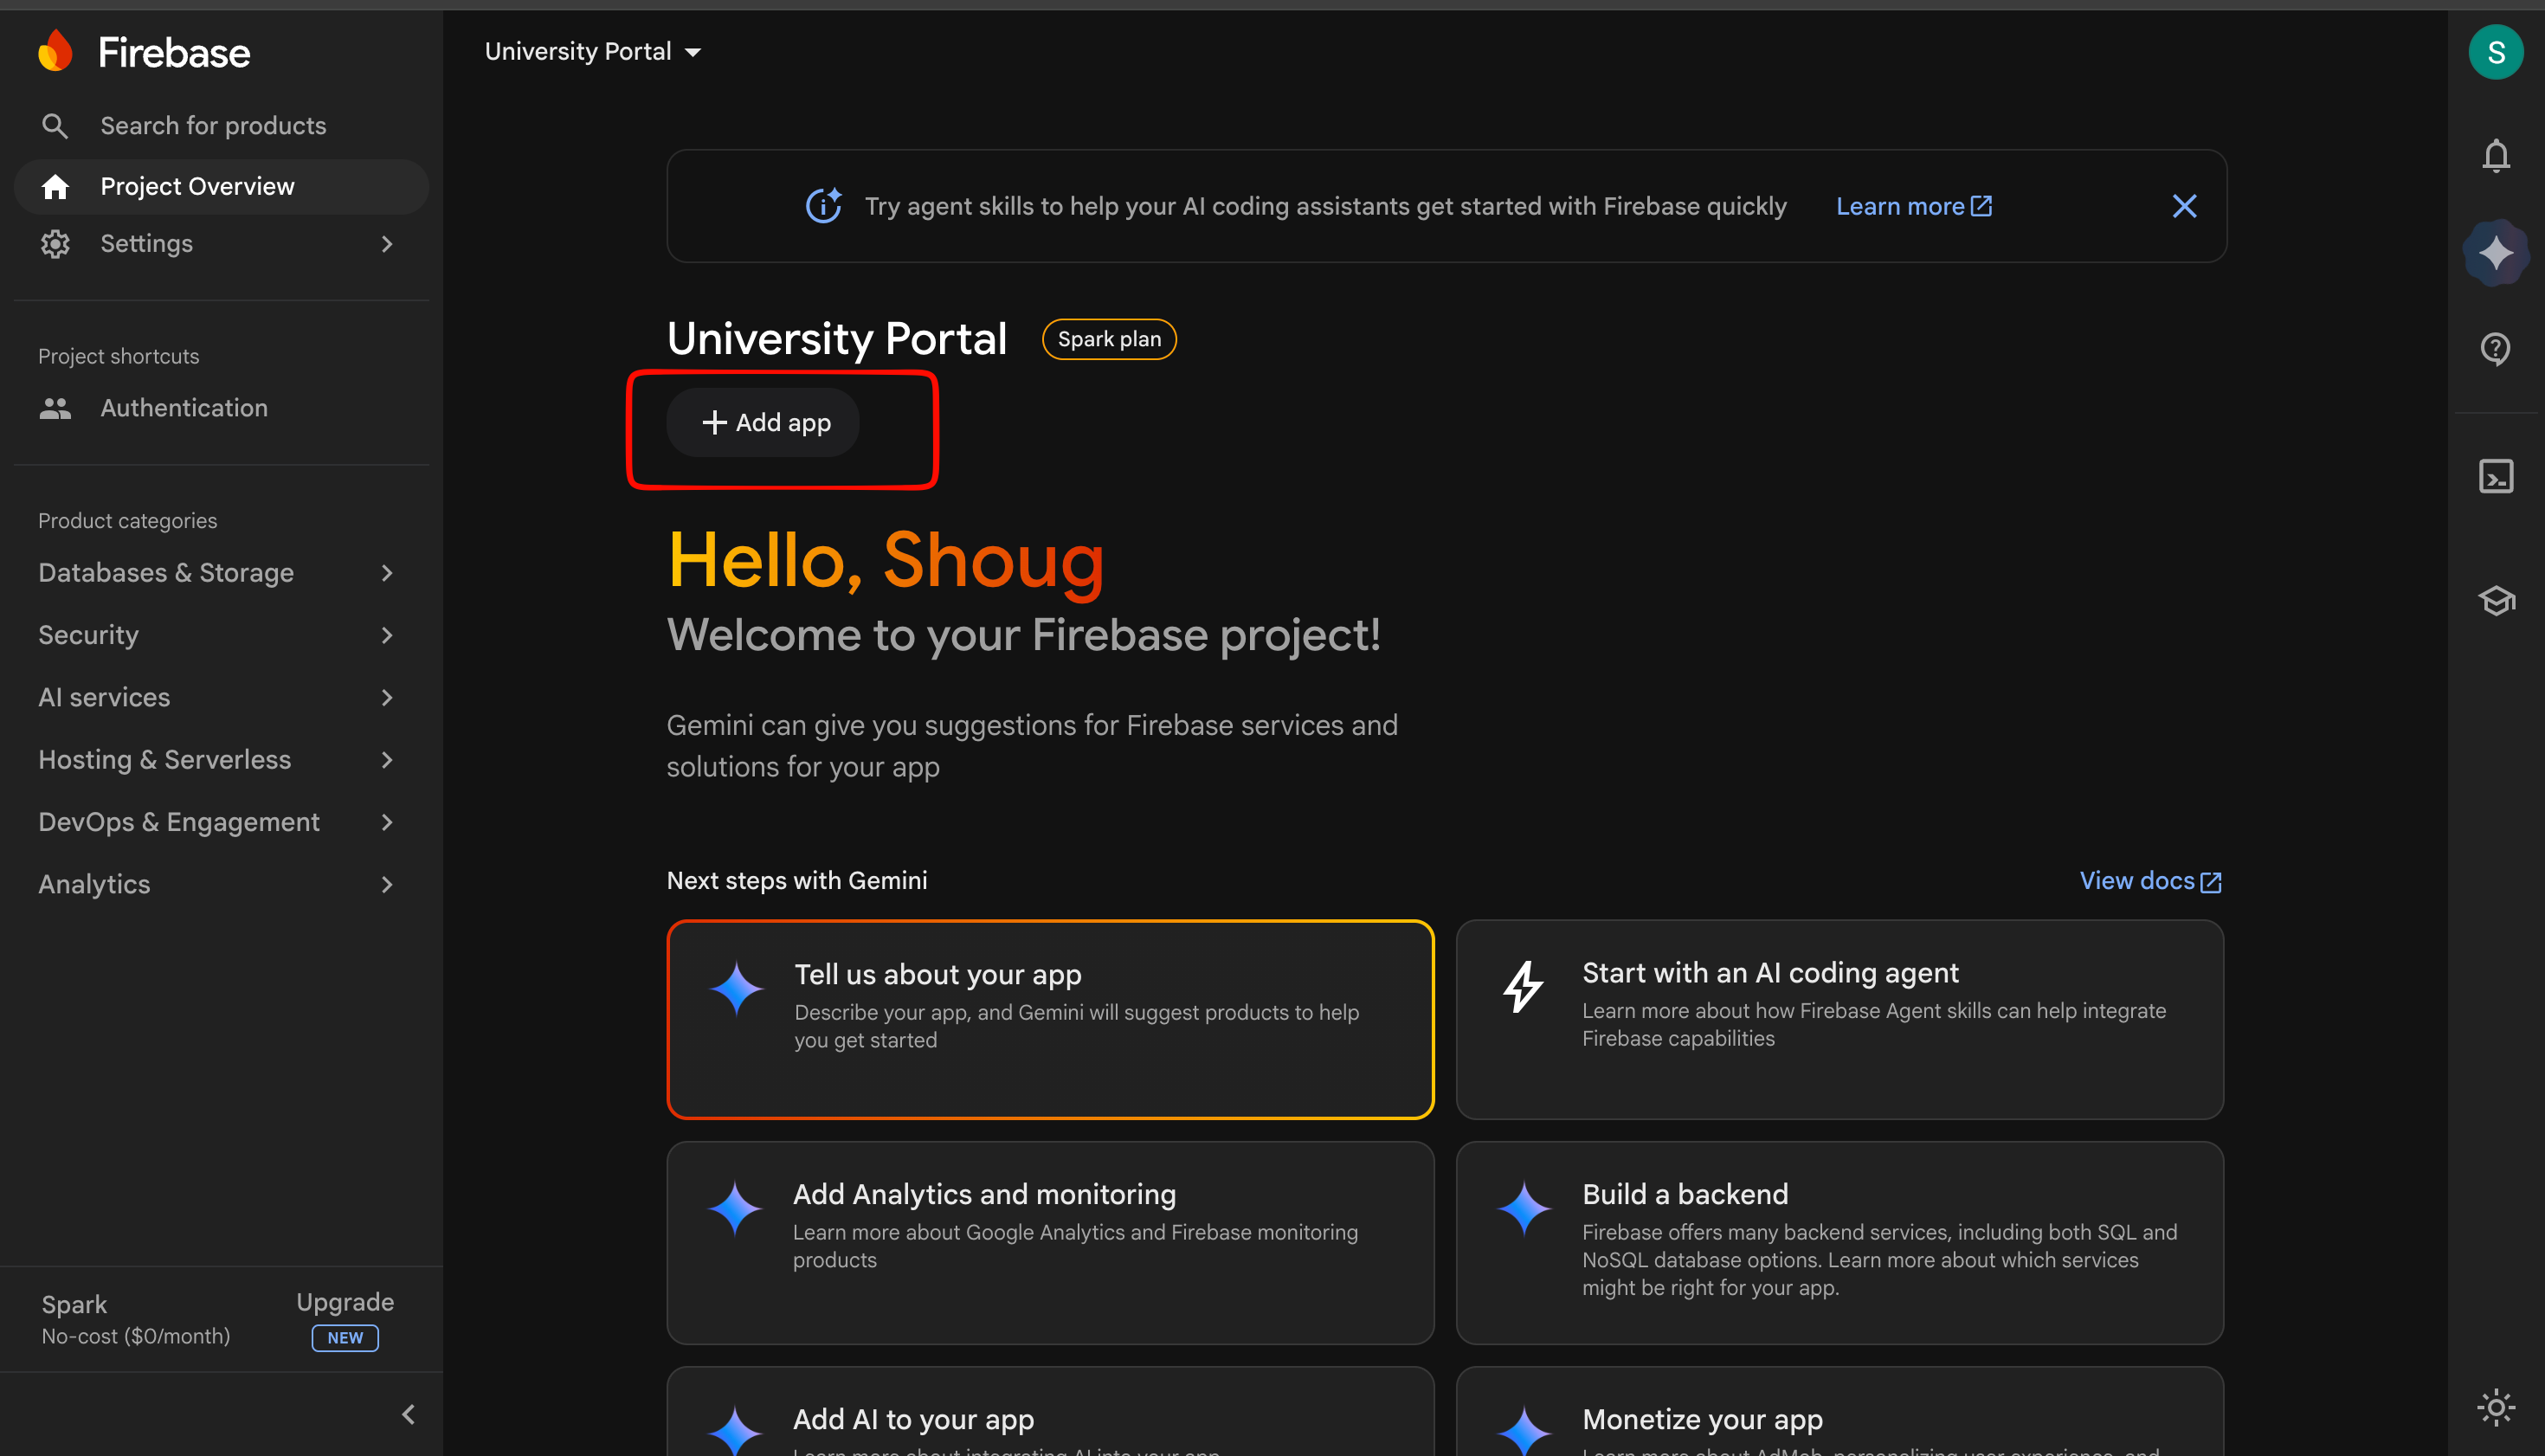The height and width of the screenshot is (1456, 2545).
Task: Click the Authentication people icon
Action: click(x=55, y=408)
